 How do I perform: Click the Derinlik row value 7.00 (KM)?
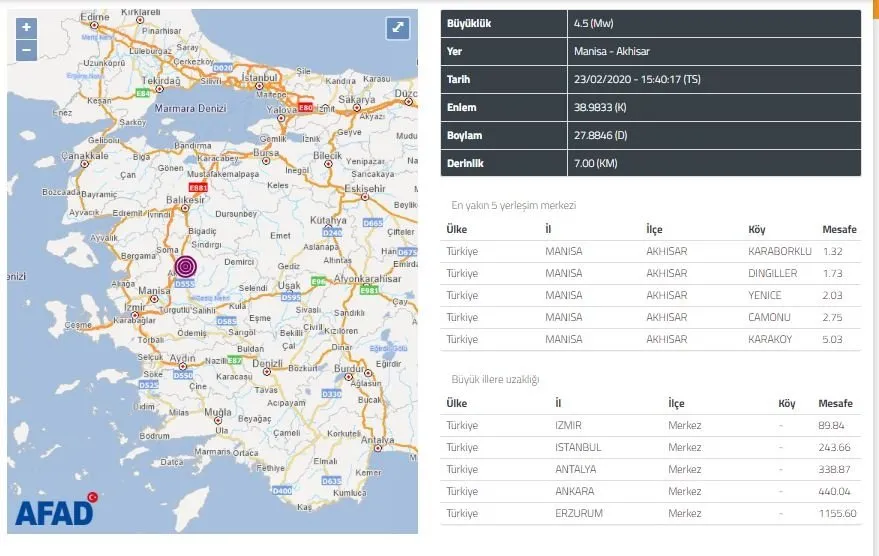(594, 163)
